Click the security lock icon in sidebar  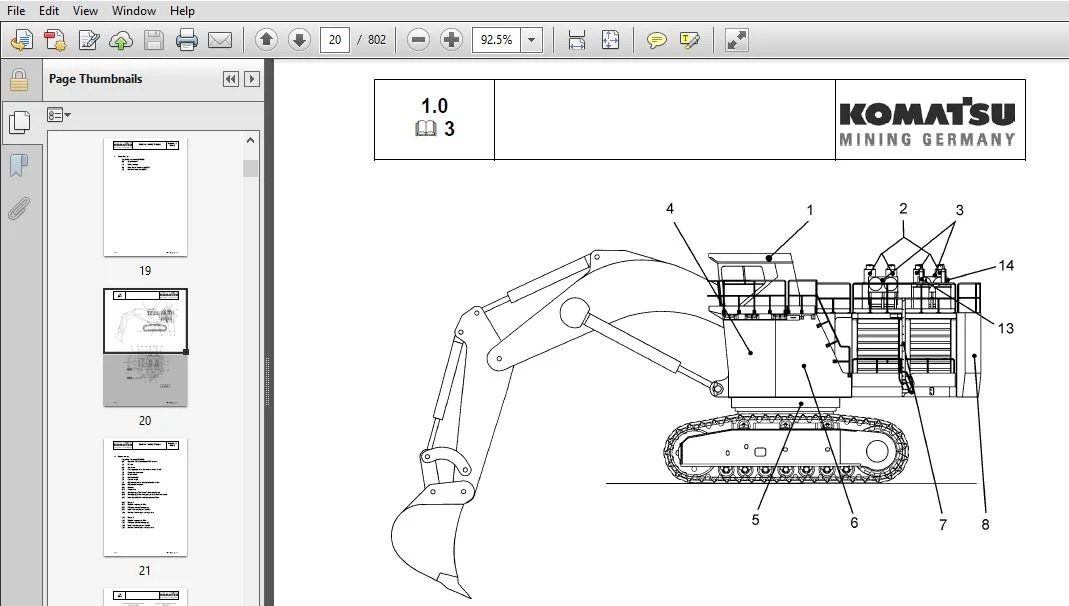pos(19,80)
